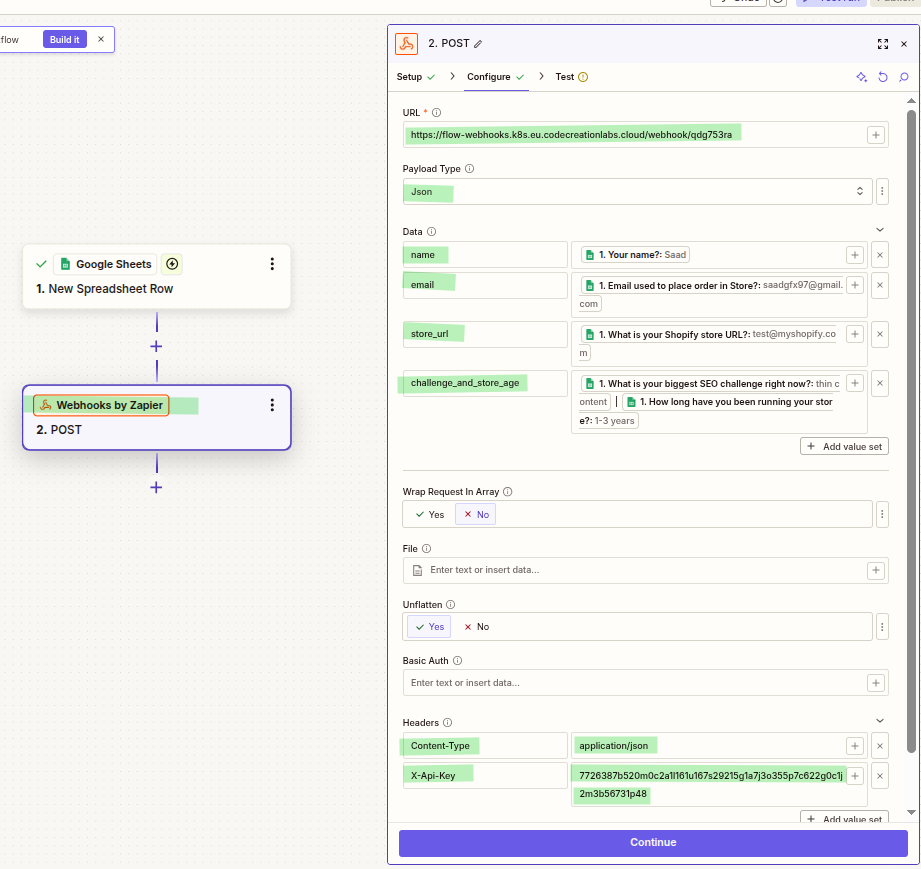Click the AI sparkle icon in the tab bar
This screenshot has width=921, height=869.
pyautogui.click(x=861, y=77)
